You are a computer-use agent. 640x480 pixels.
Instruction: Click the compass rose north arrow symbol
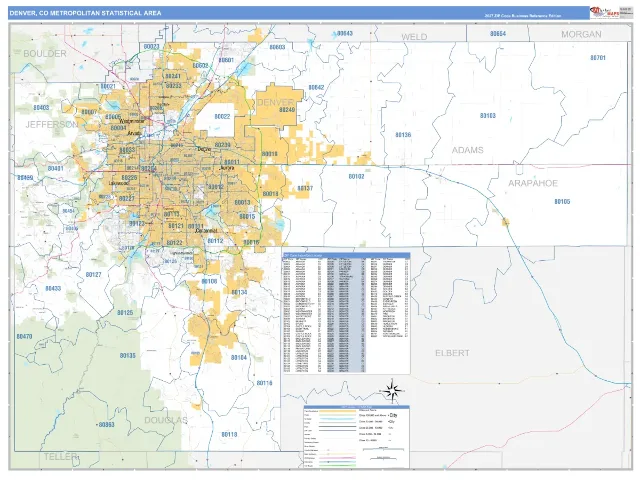[392, 391]
